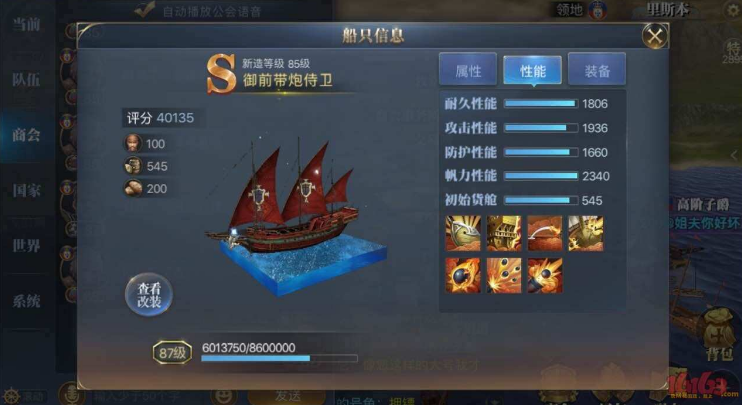
Task: Select the golden ship skill icon, second in the top row
Action: 504,233
